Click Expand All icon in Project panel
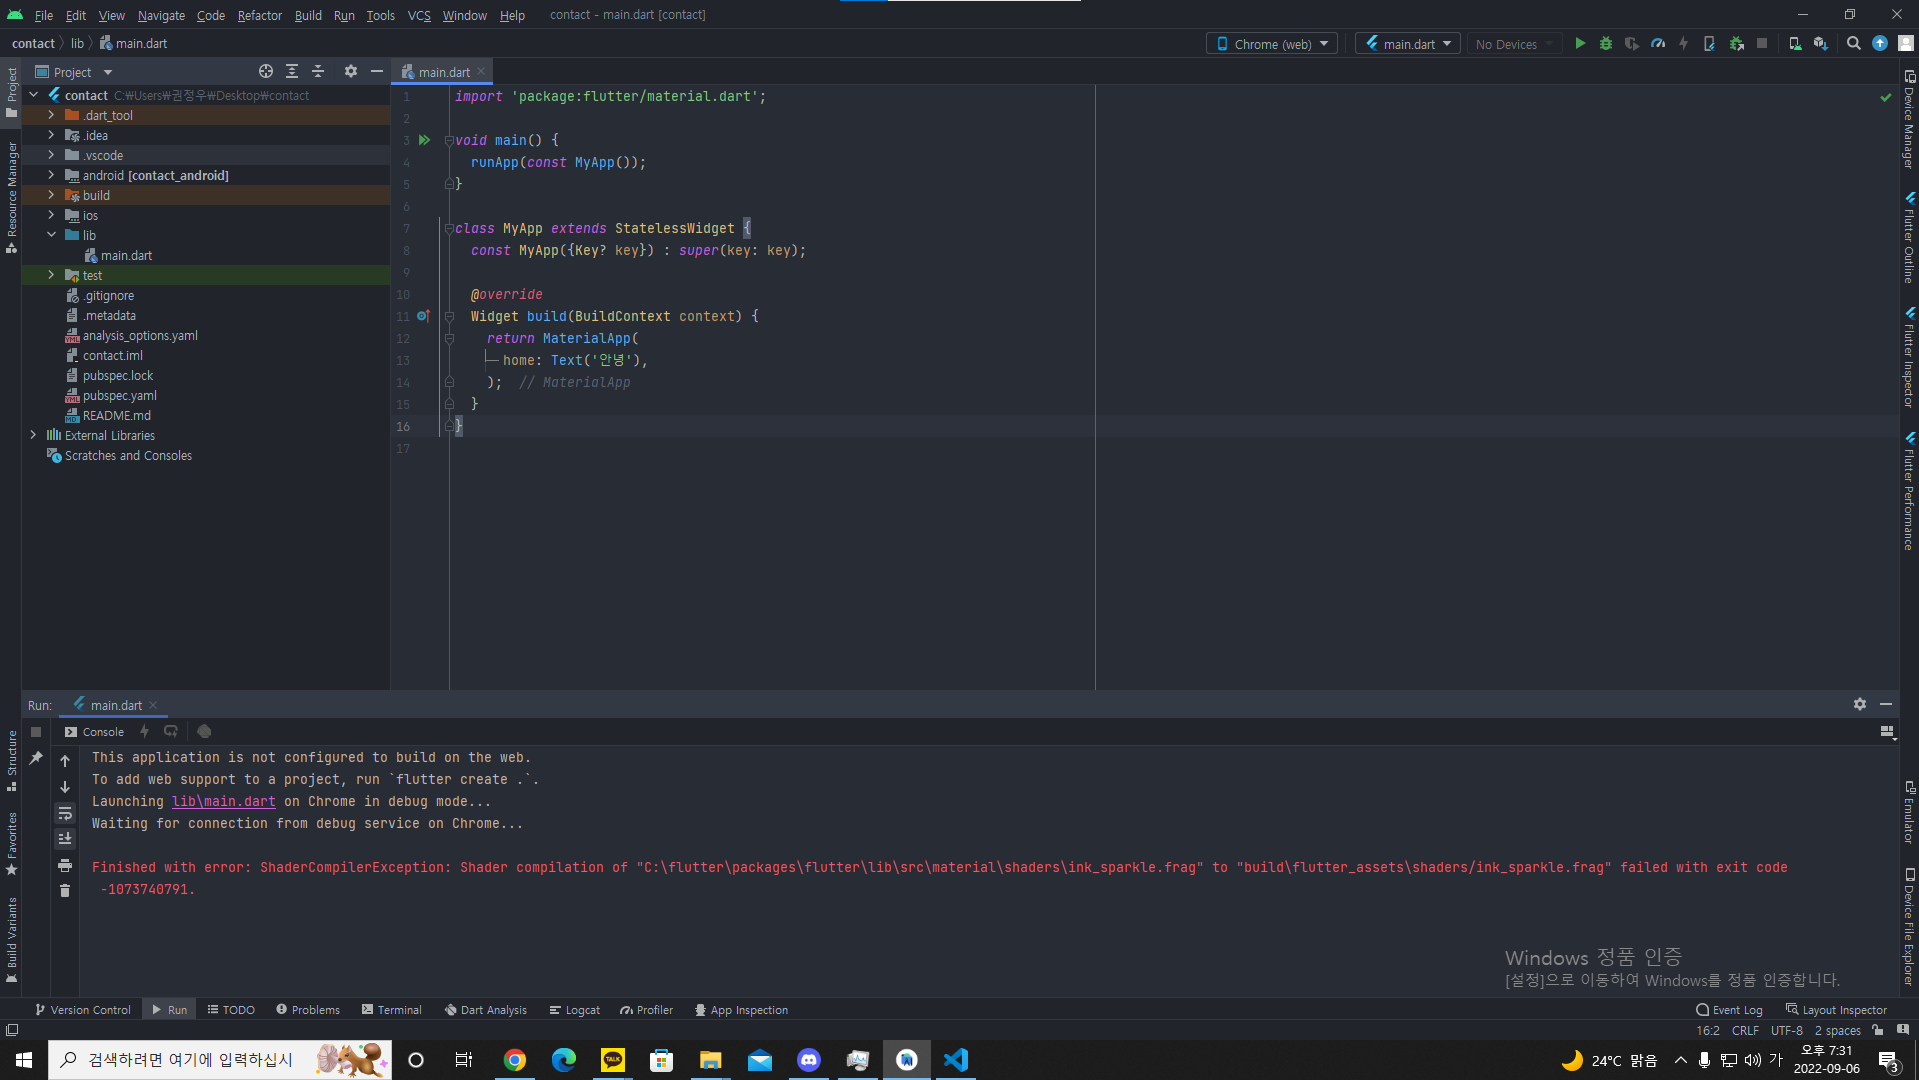Viewport: 1919px width, 1080px height. [x=292, y=72]
